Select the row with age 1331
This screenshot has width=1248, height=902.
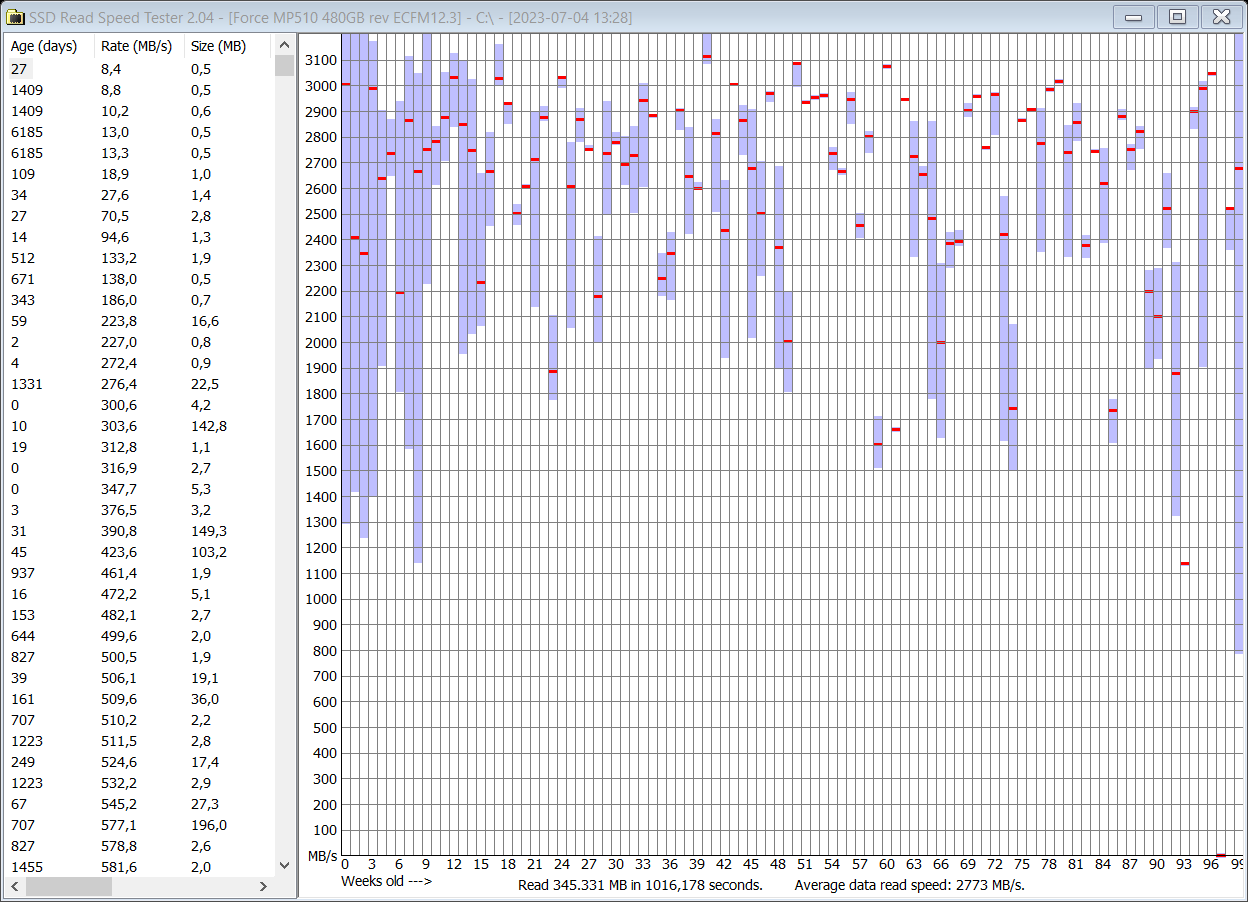(x=139, y=384)
